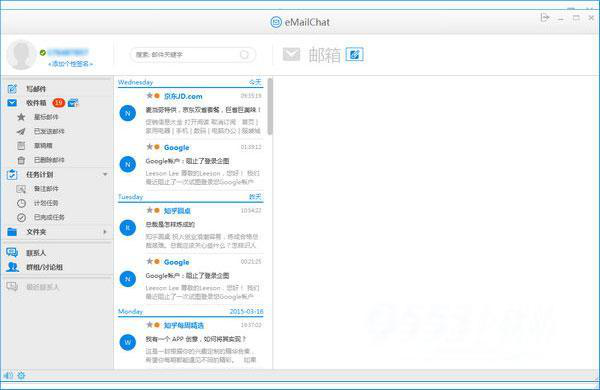Toggle orange unread dot on 知乎圆桌 email
This screenshot has height=390, width=600.
(157, 210)
